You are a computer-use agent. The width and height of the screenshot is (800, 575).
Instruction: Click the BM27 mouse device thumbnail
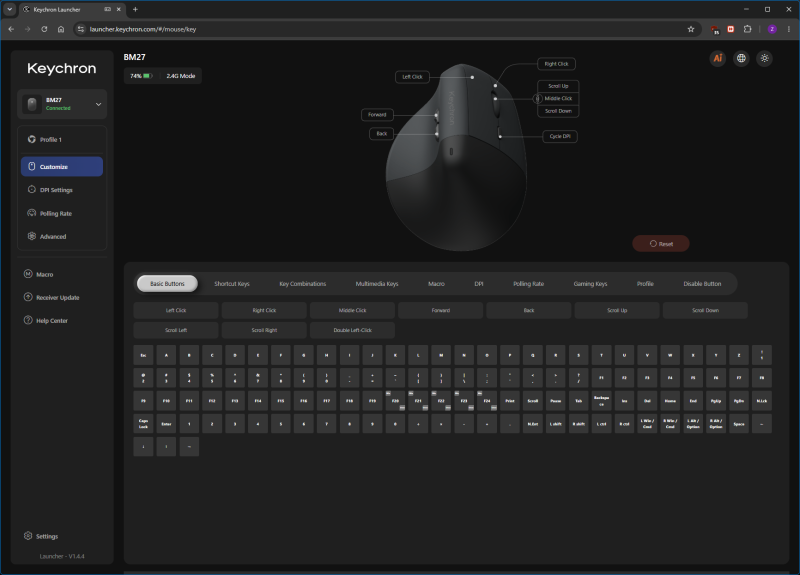tap(32, 104)
